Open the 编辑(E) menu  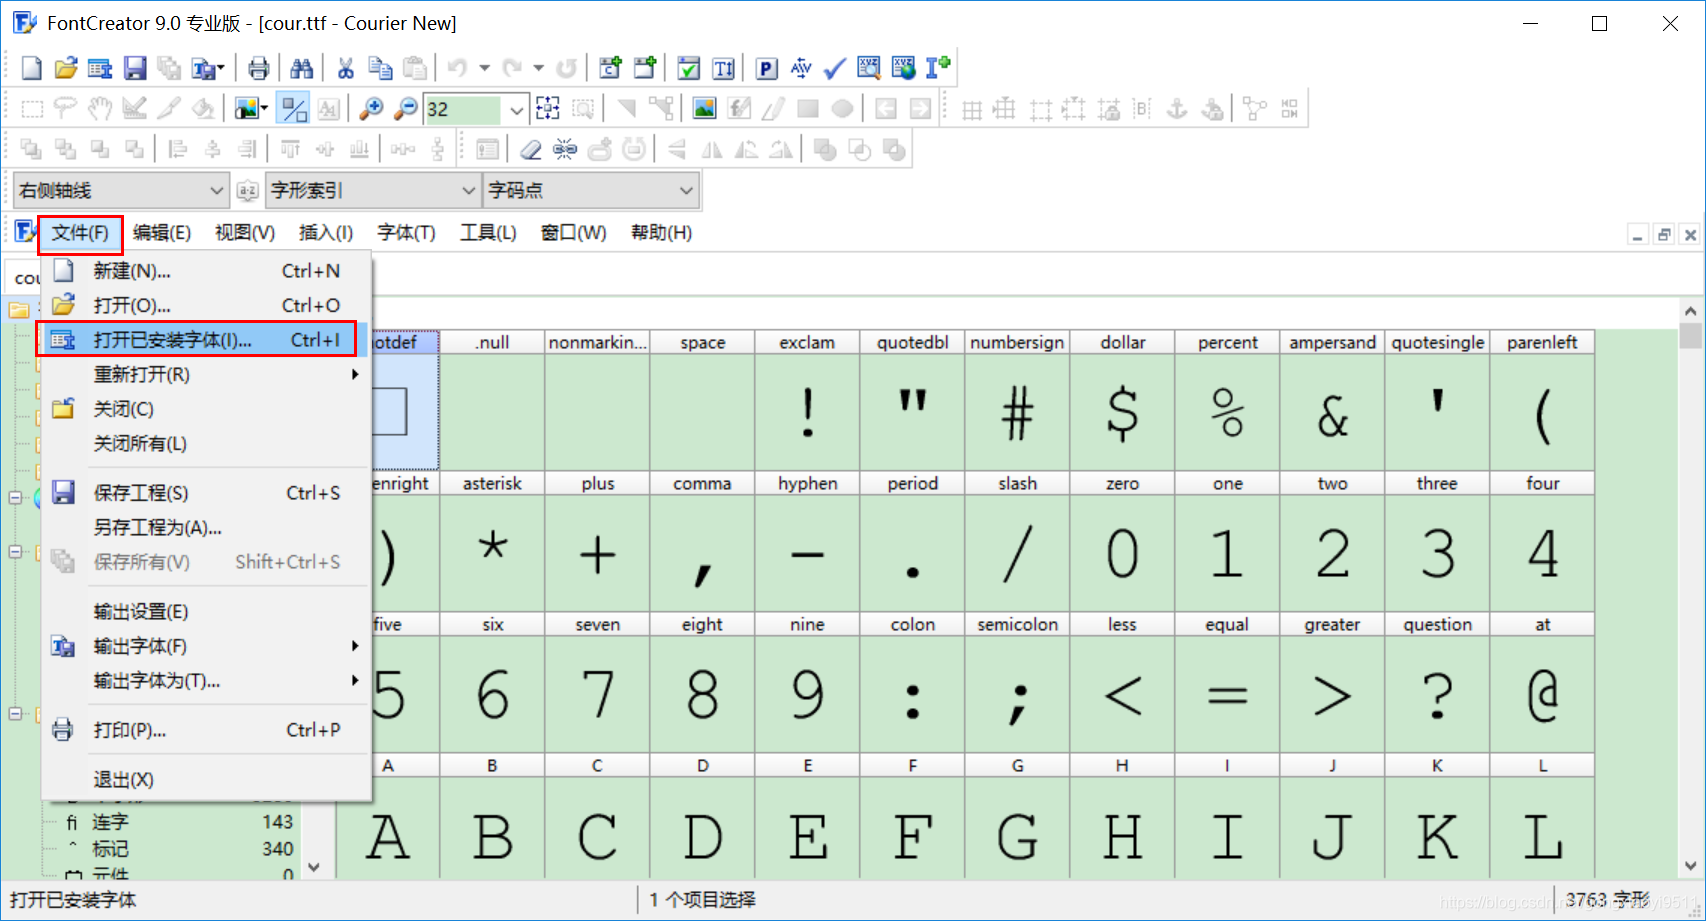click(x=162, y=233)
